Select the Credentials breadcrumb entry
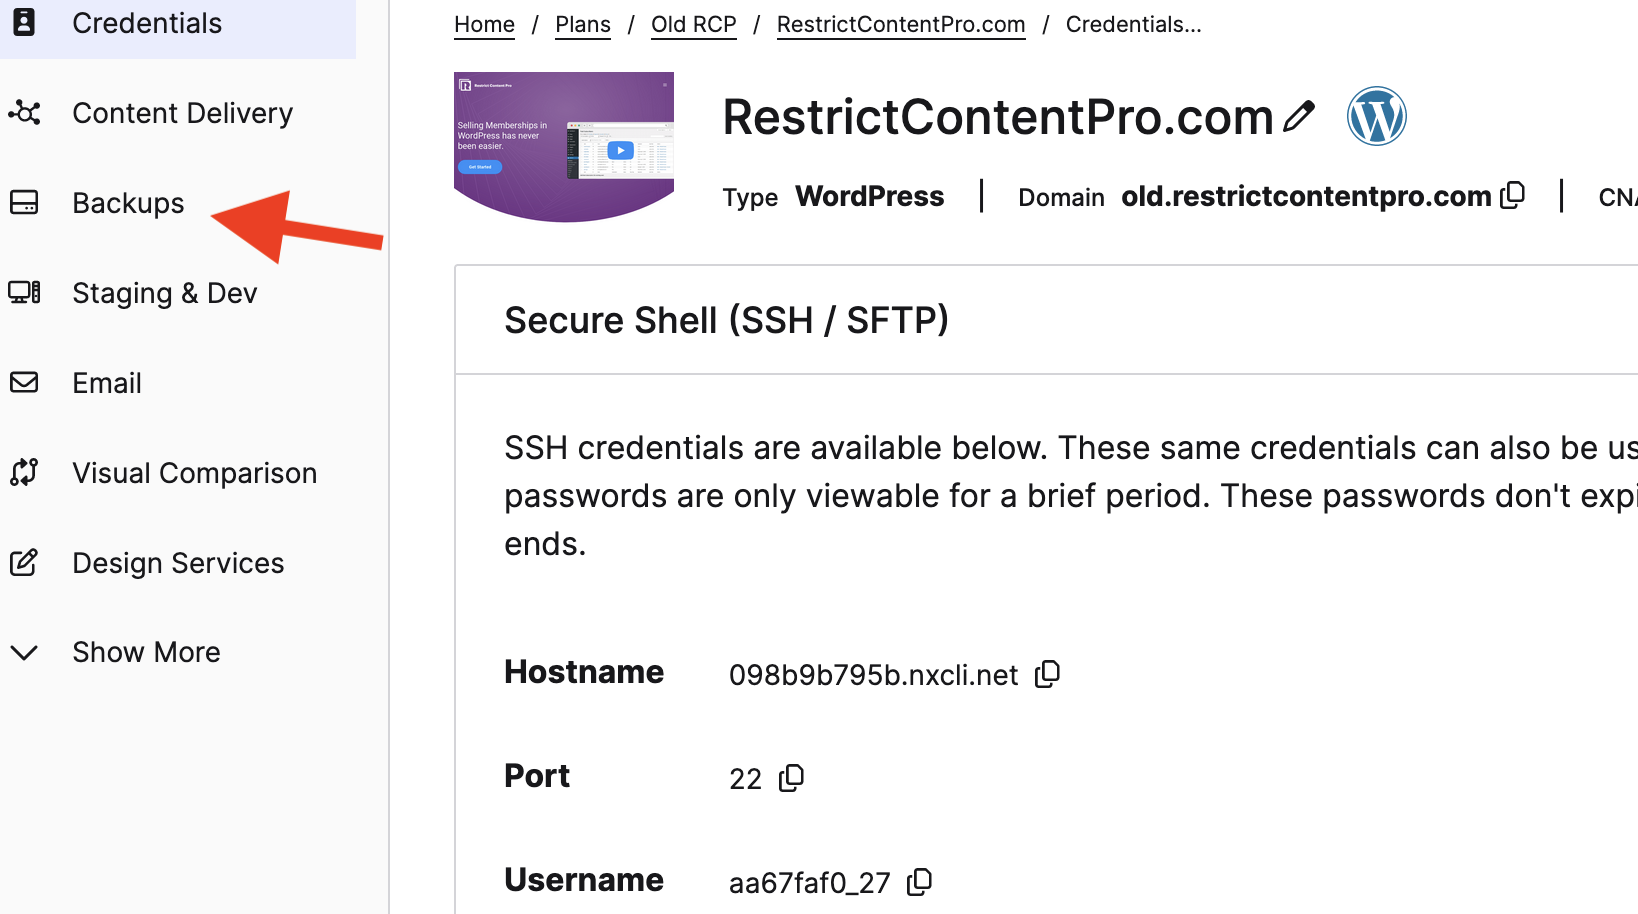 point(1133,24)
